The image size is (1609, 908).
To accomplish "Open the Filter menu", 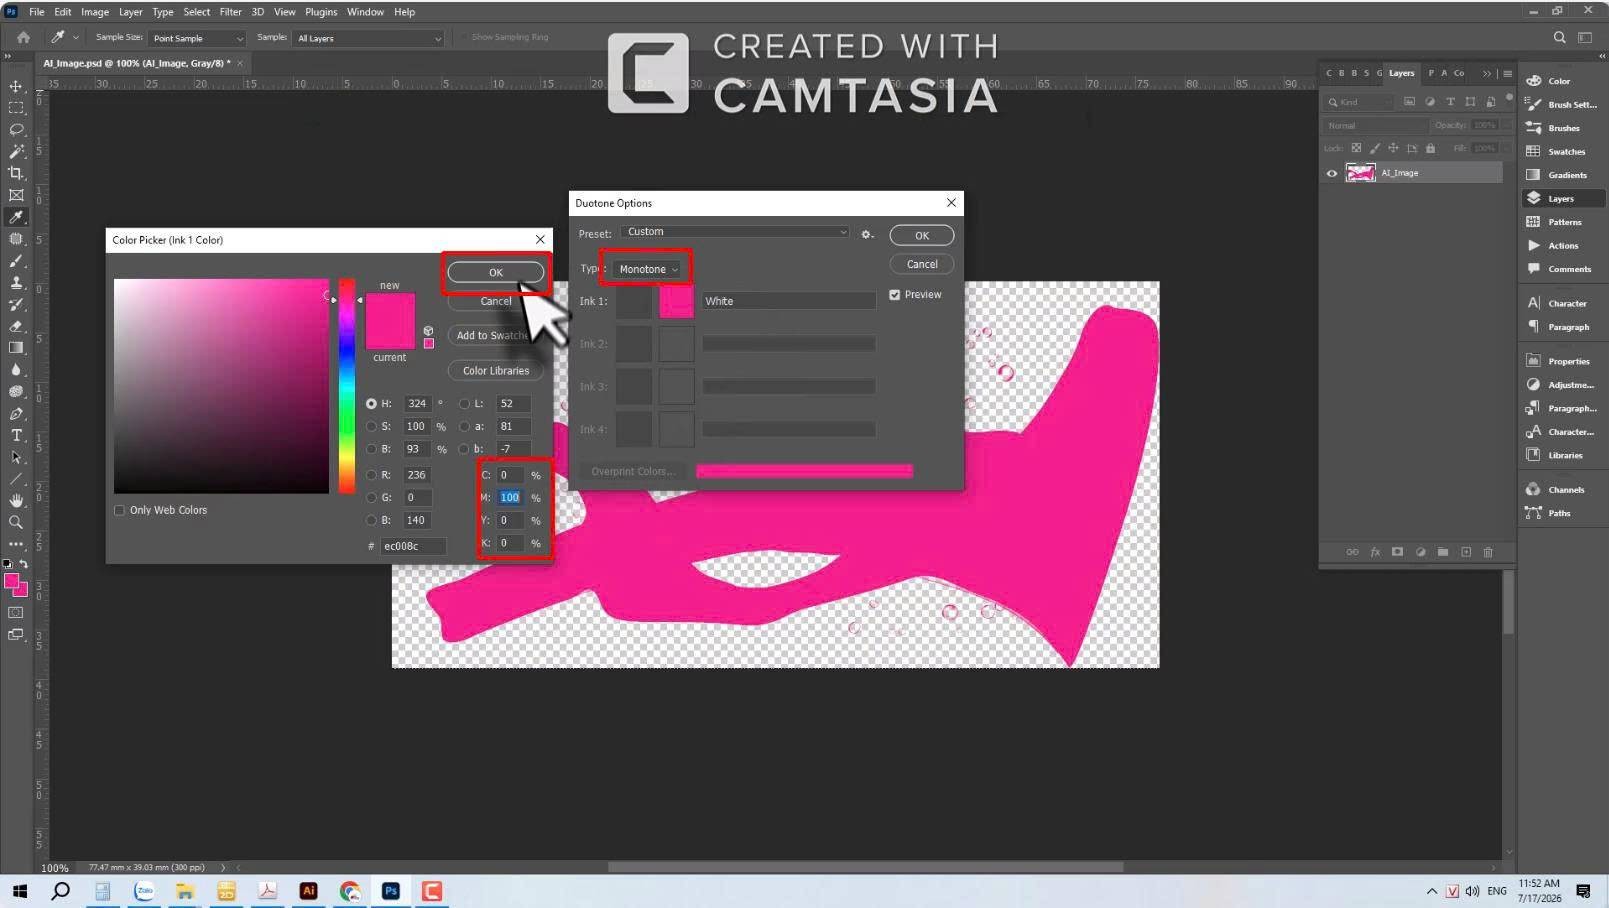I will pyautogui.click(x=230, y=12).
